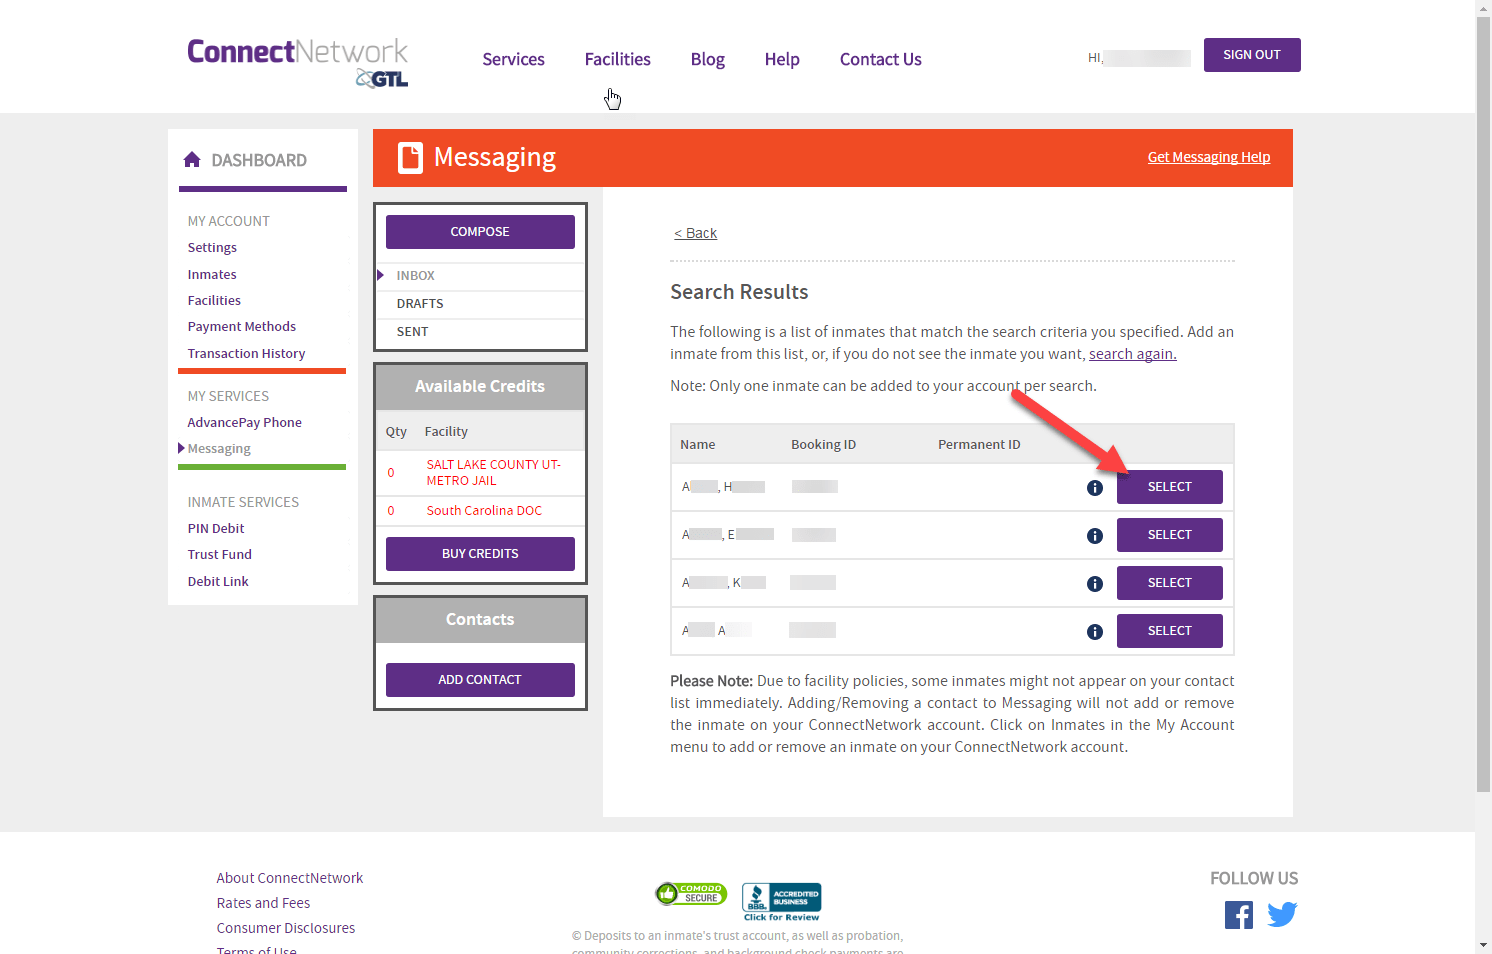This screenshot has width=1492, height=954.
Task: Open Consumer Disclosures footer link
Action: coord(286,928)
